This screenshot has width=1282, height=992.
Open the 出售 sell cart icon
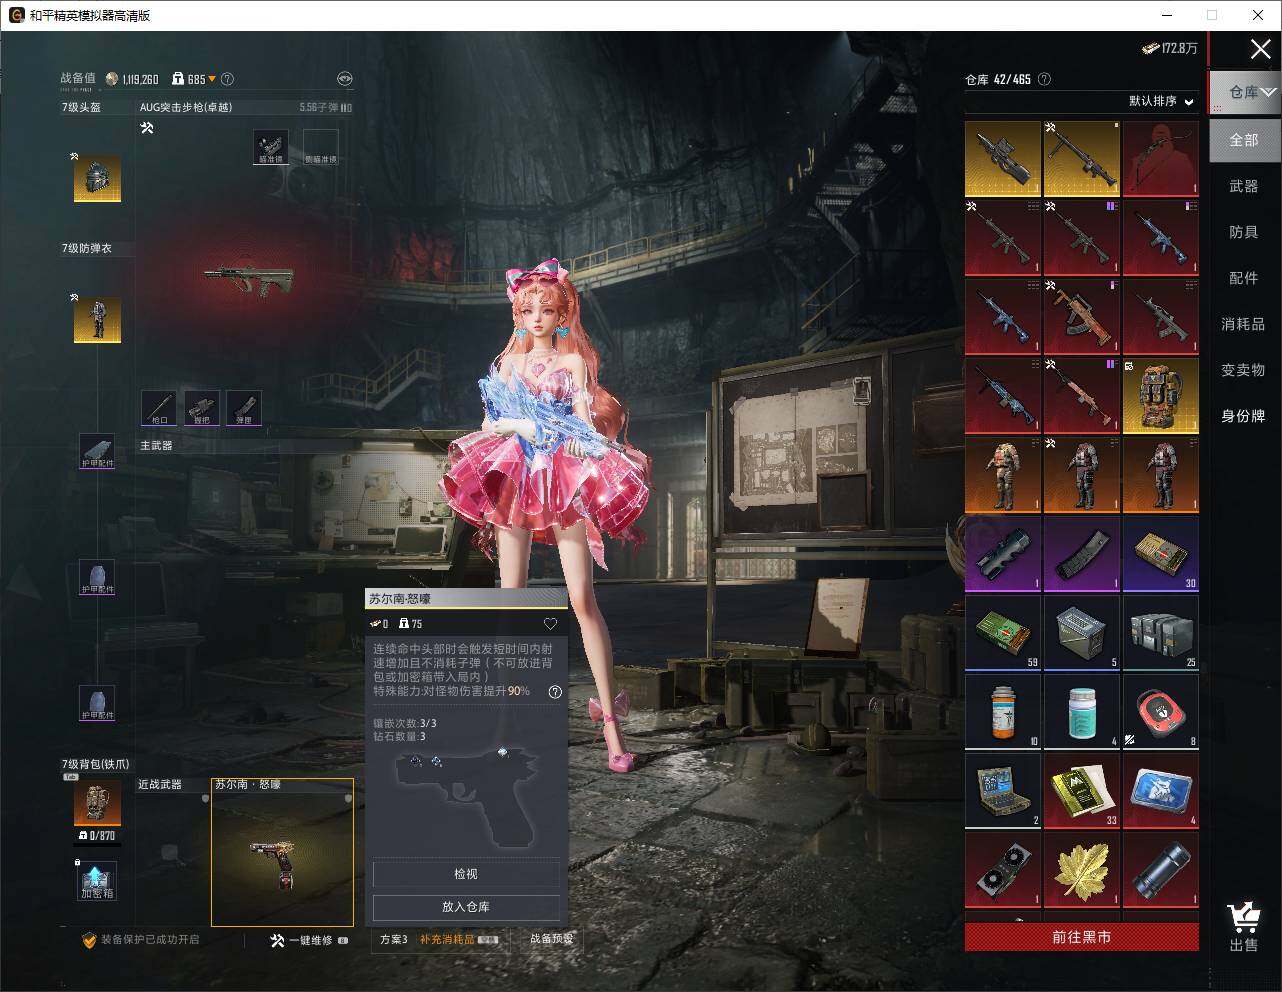1243,927
